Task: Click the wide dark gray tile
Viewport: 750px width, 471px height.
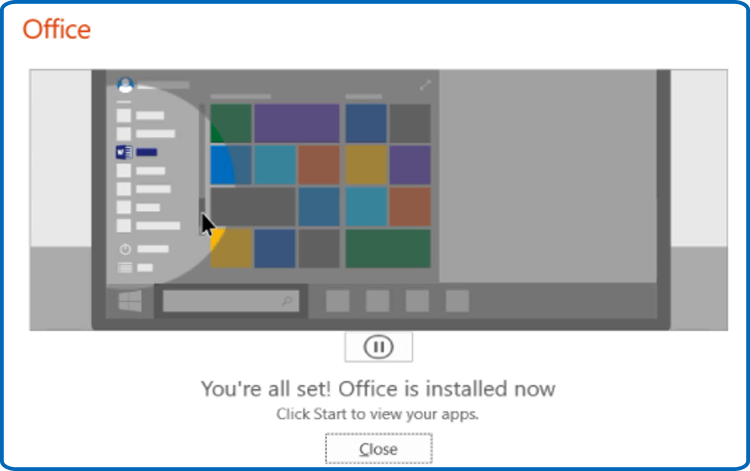Action: 253,207
